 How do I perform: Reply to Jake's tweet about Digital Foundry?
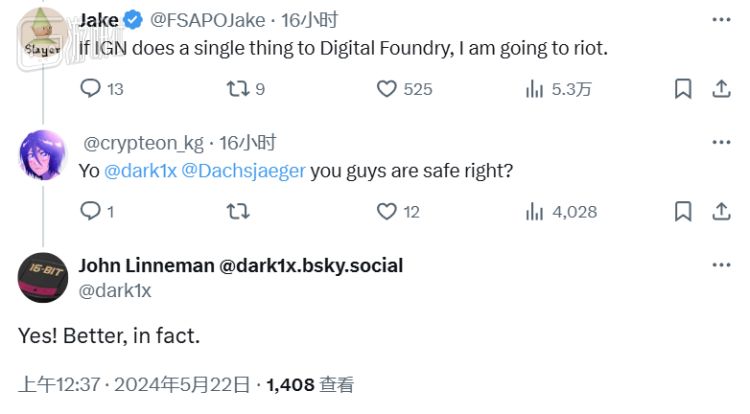click(x=90, y=89)
